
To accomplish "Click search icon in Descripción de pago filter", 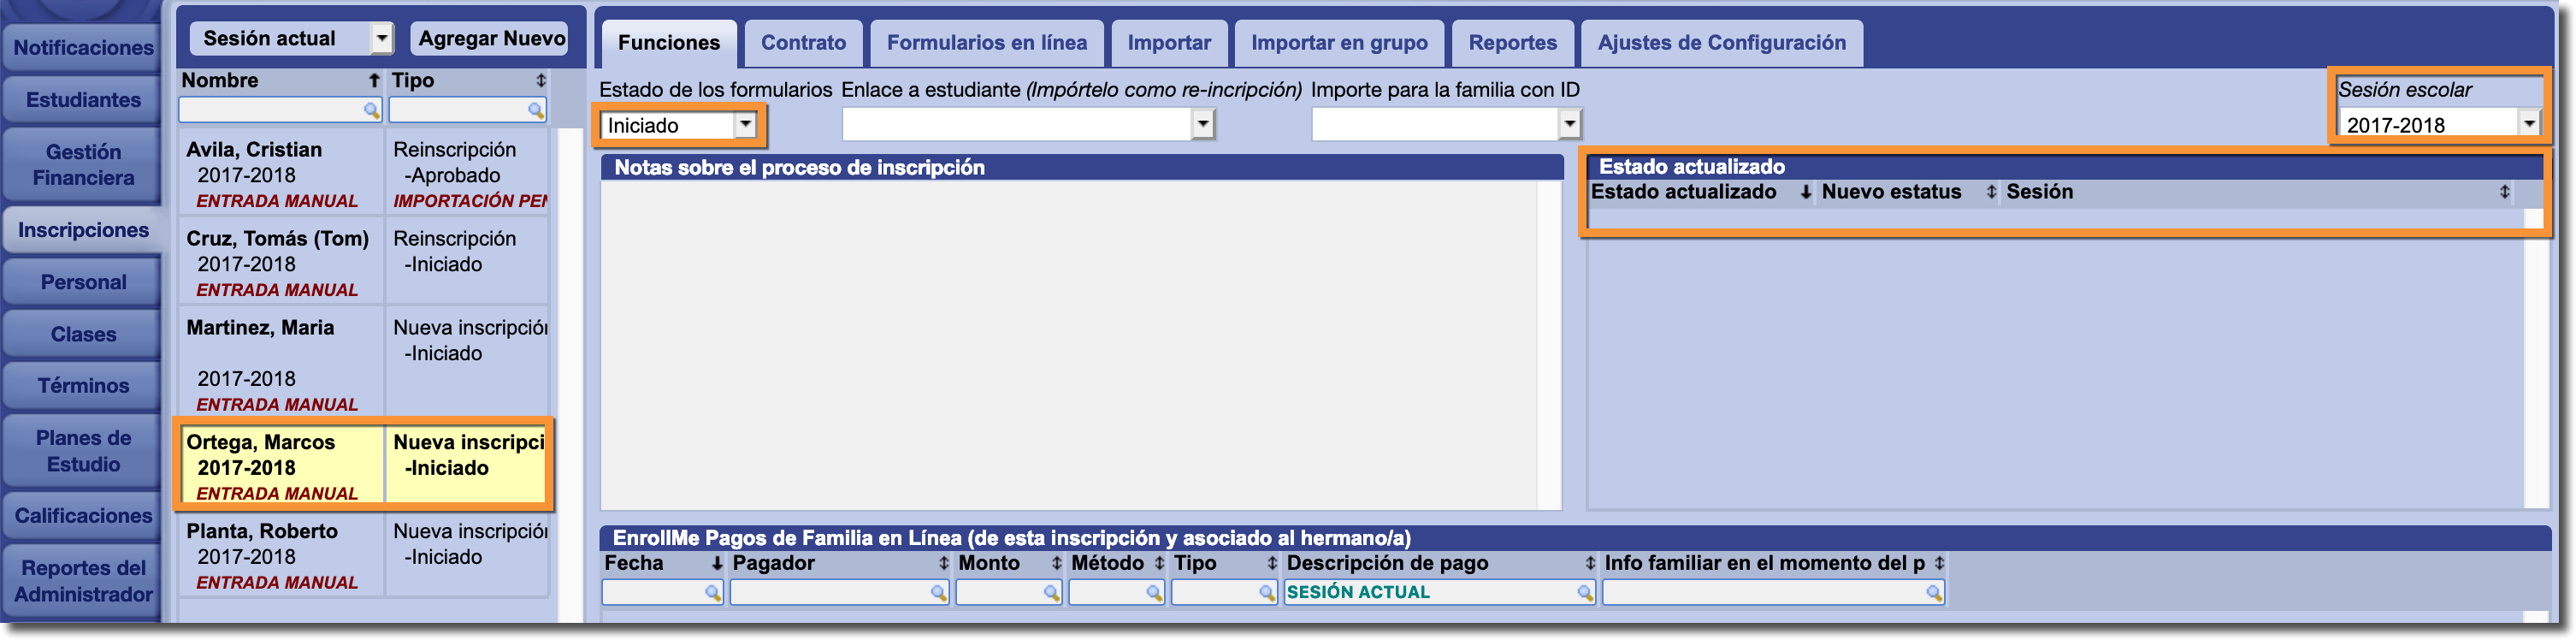I will click(x=1584, y=593).
